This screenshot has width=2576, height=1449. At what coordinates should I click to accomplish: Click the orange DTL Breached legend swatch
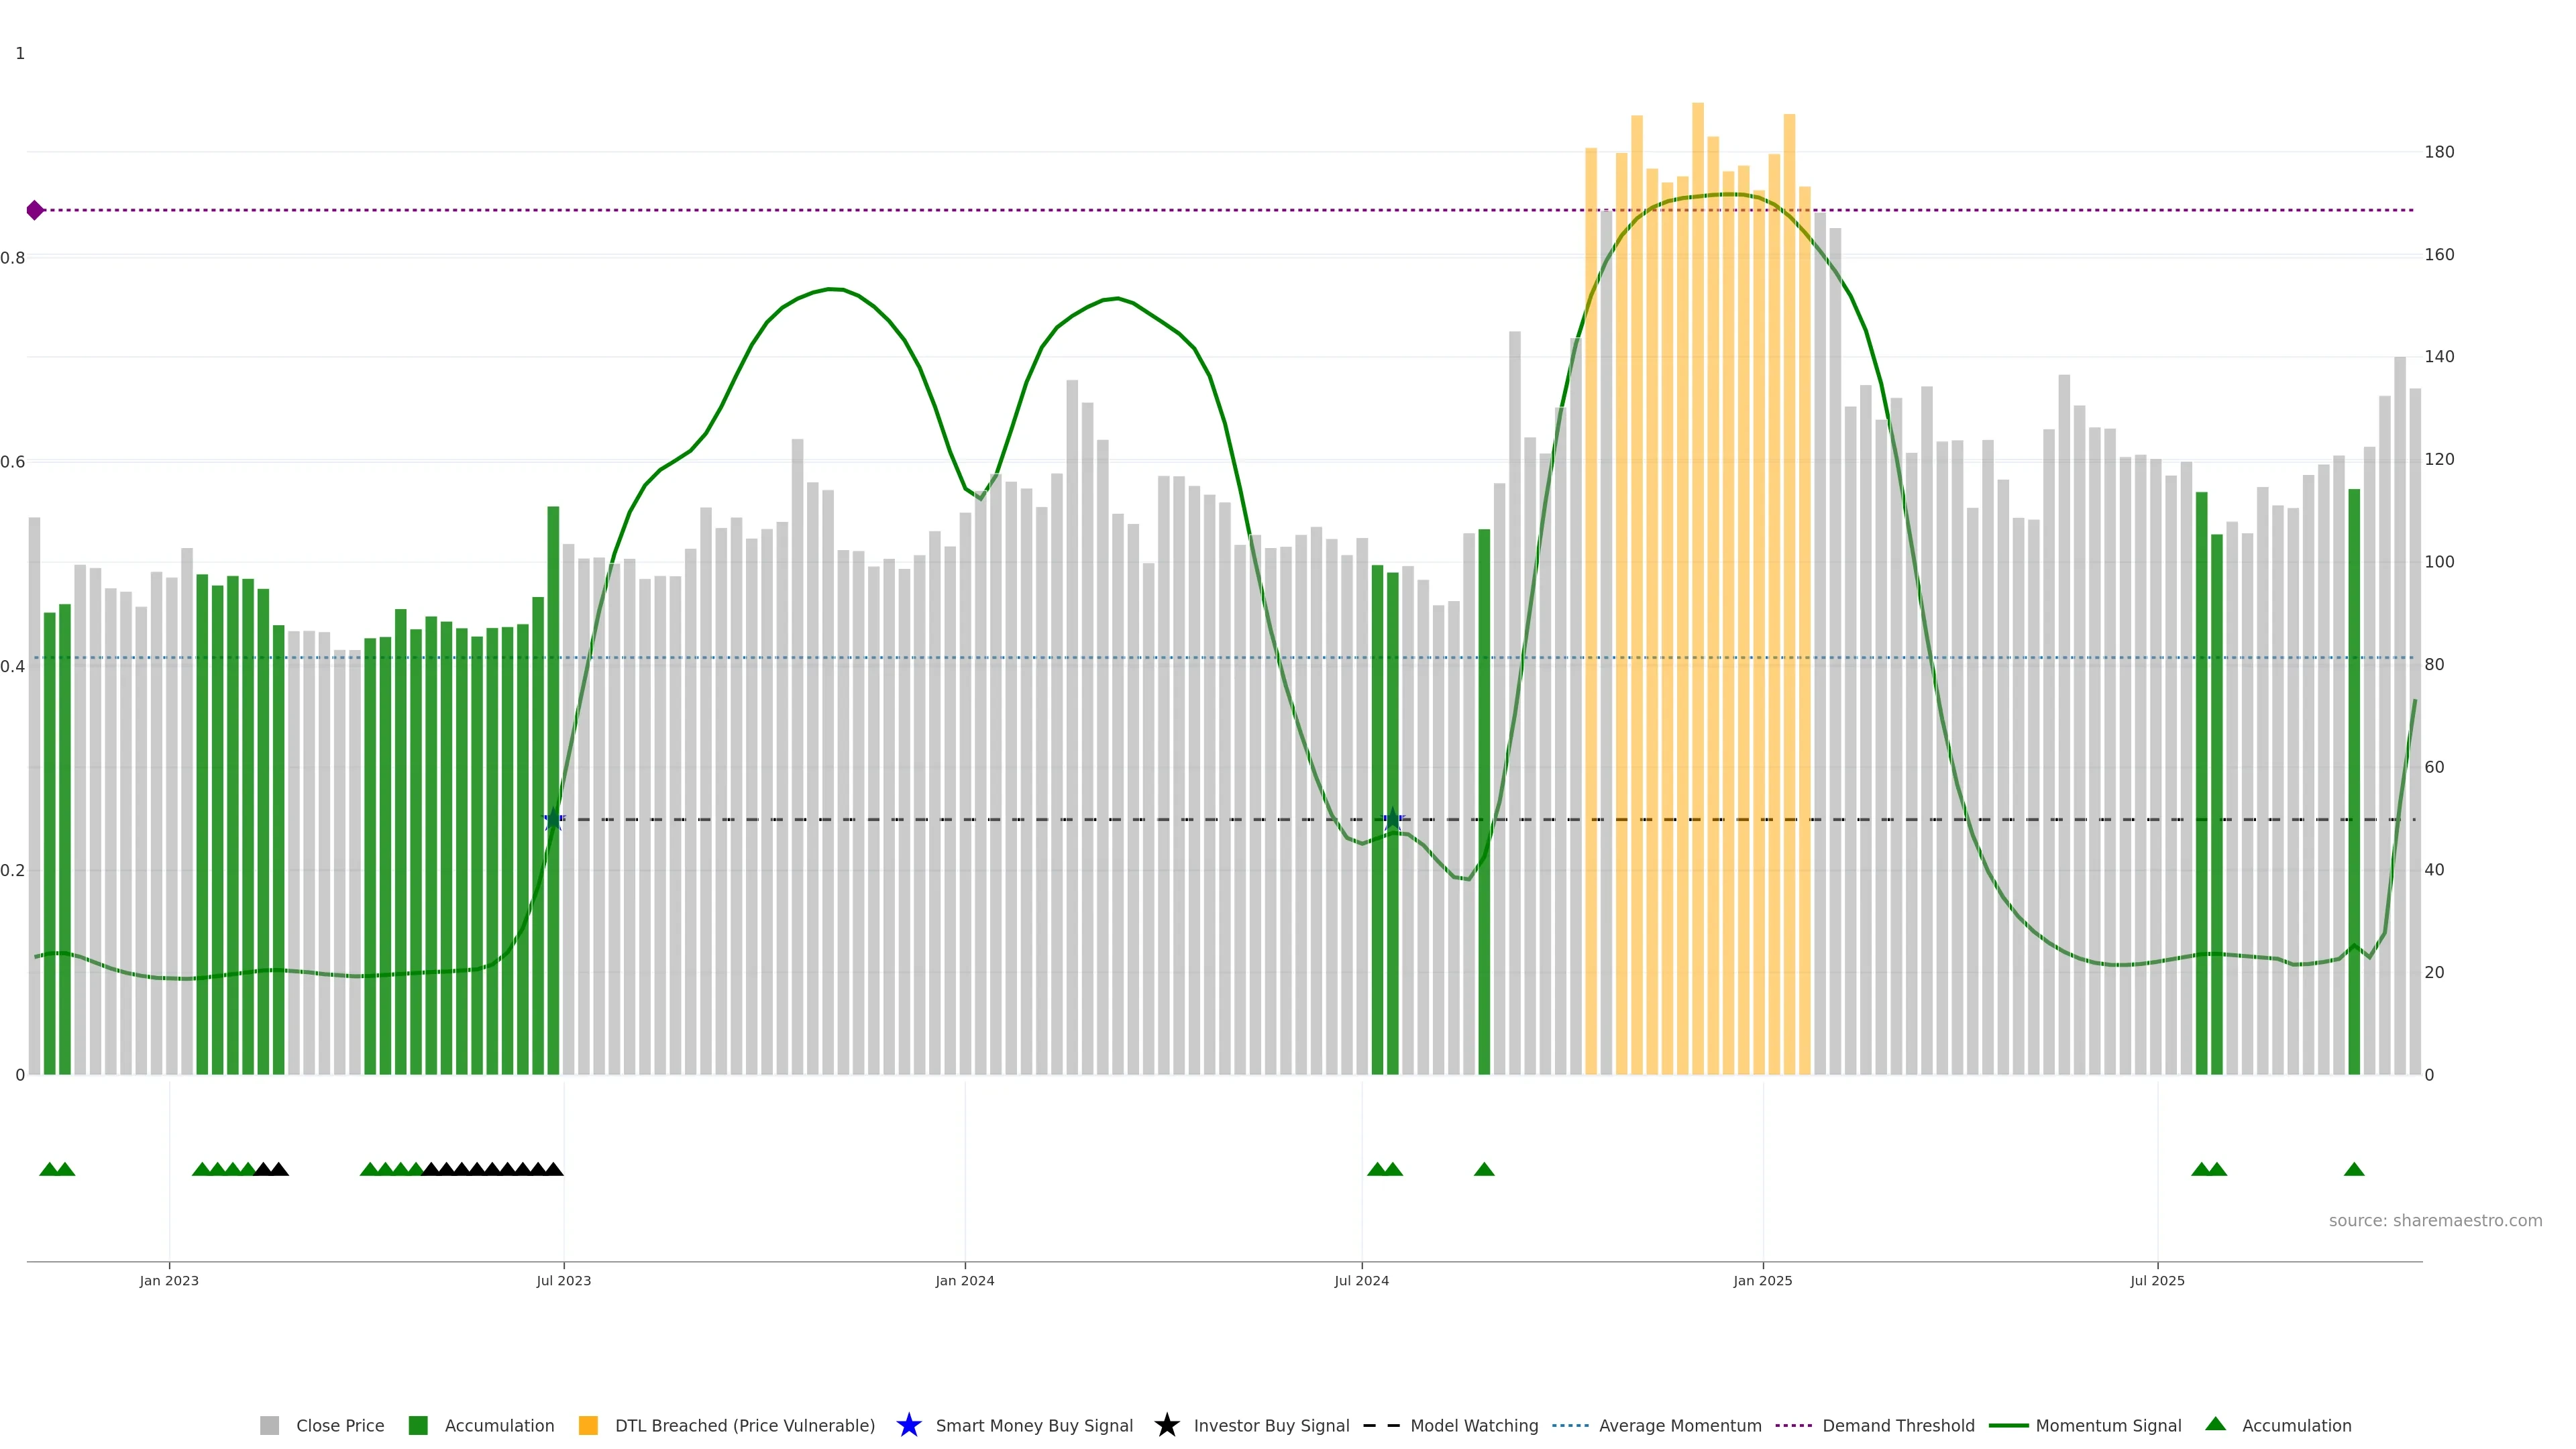pyautogui.click(x=588, y=1425)
